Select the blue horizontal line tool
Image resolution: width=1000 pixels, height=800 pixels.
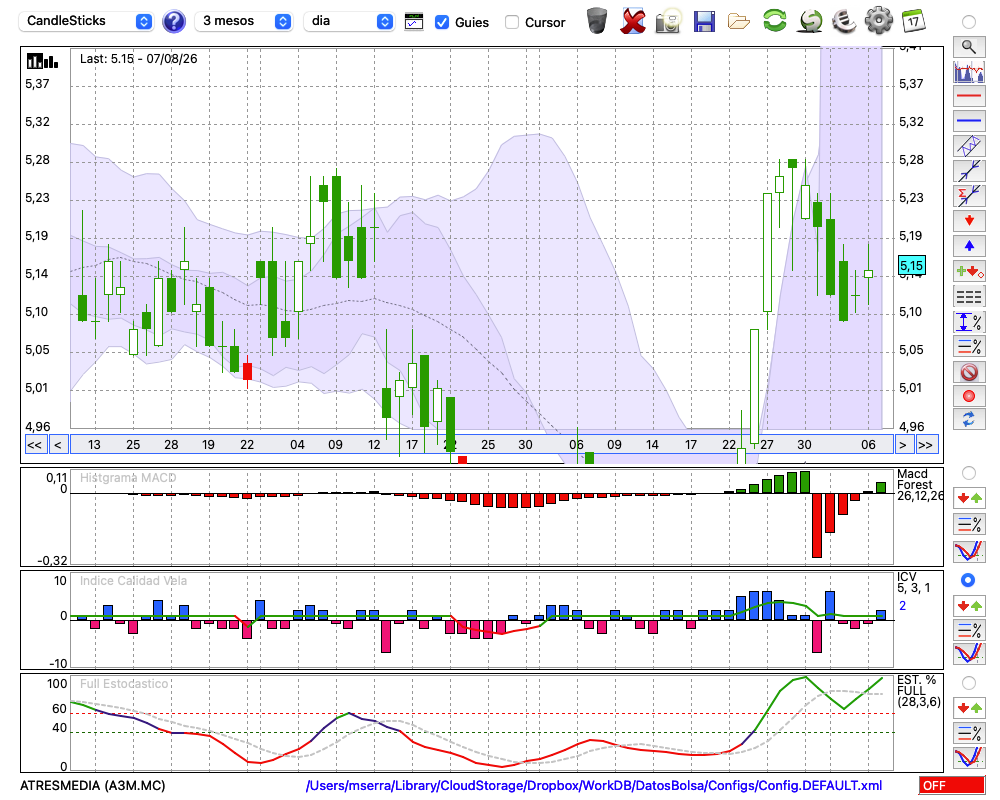pos(969,121)
